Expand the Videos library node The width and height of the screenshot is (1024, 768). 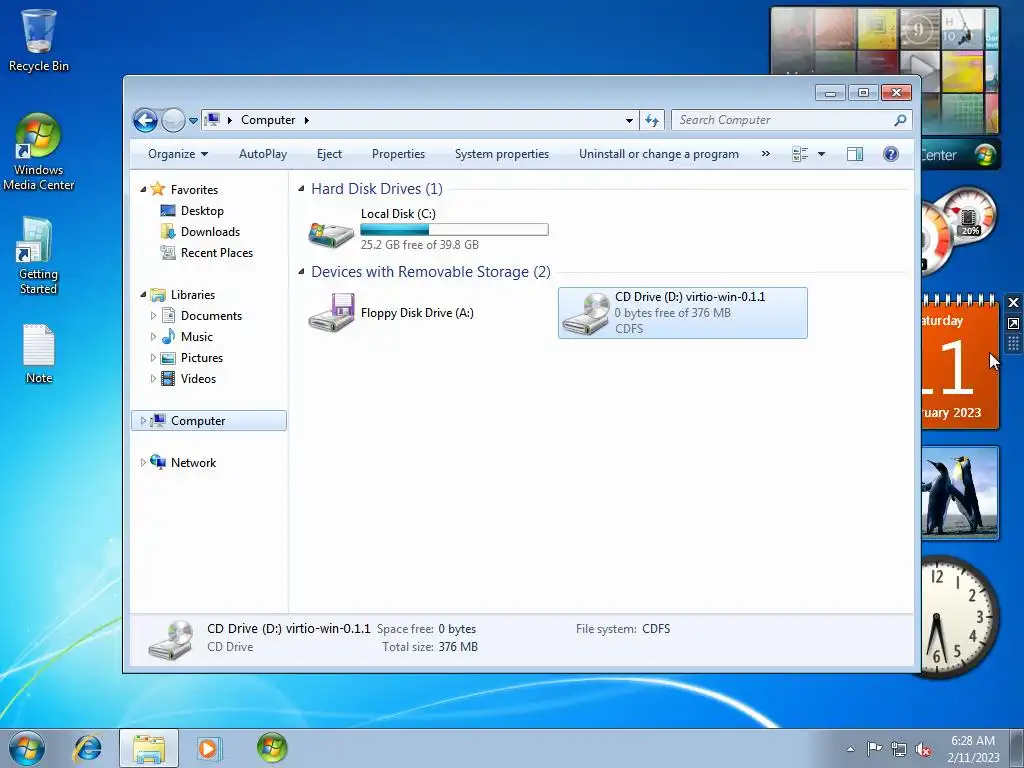(153, 379)
